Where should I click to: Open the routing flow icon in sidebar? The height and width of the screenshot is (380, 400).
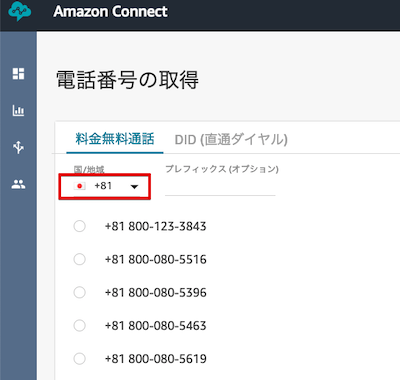pos(18,147)
